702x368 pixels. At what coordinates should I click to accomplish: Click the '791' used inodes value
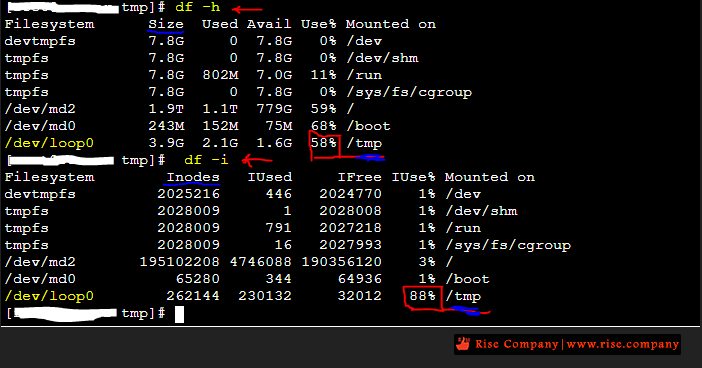tap(278, 228)
